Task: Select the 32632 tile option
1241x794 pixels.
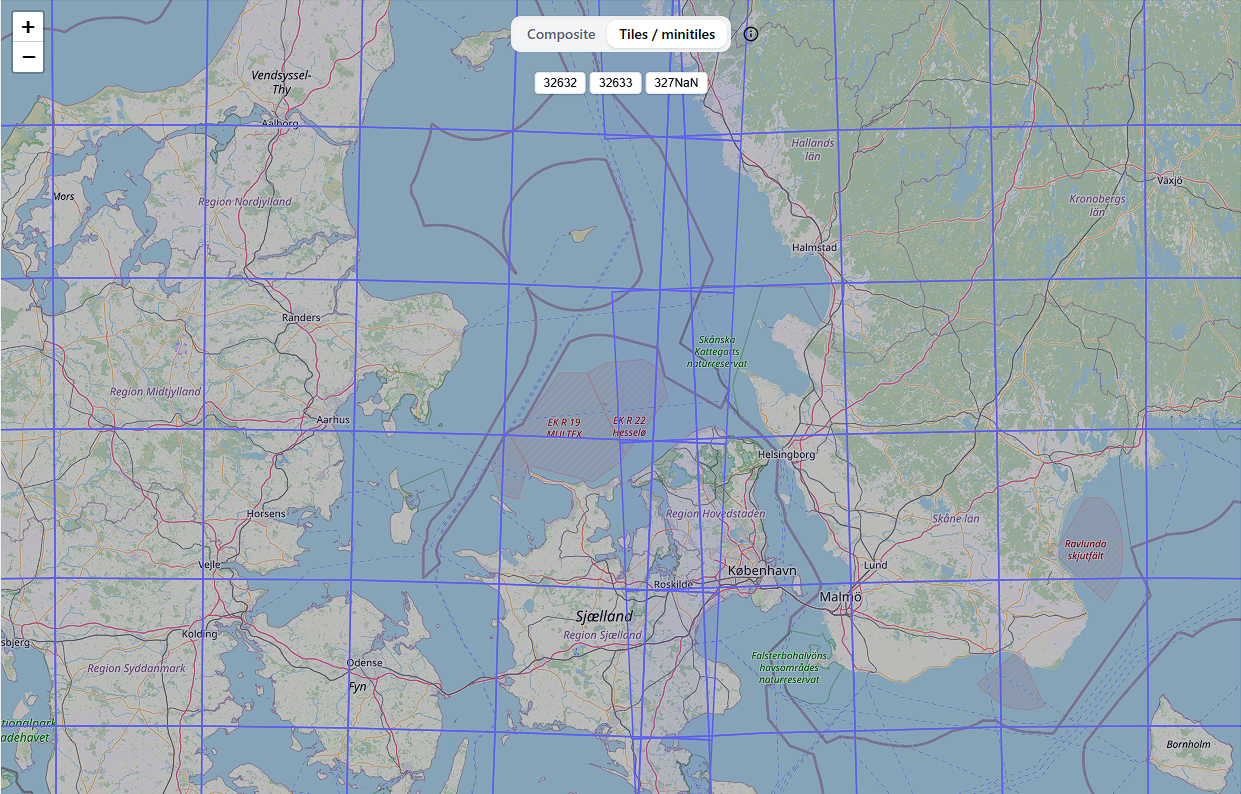Action: [561, 83]
